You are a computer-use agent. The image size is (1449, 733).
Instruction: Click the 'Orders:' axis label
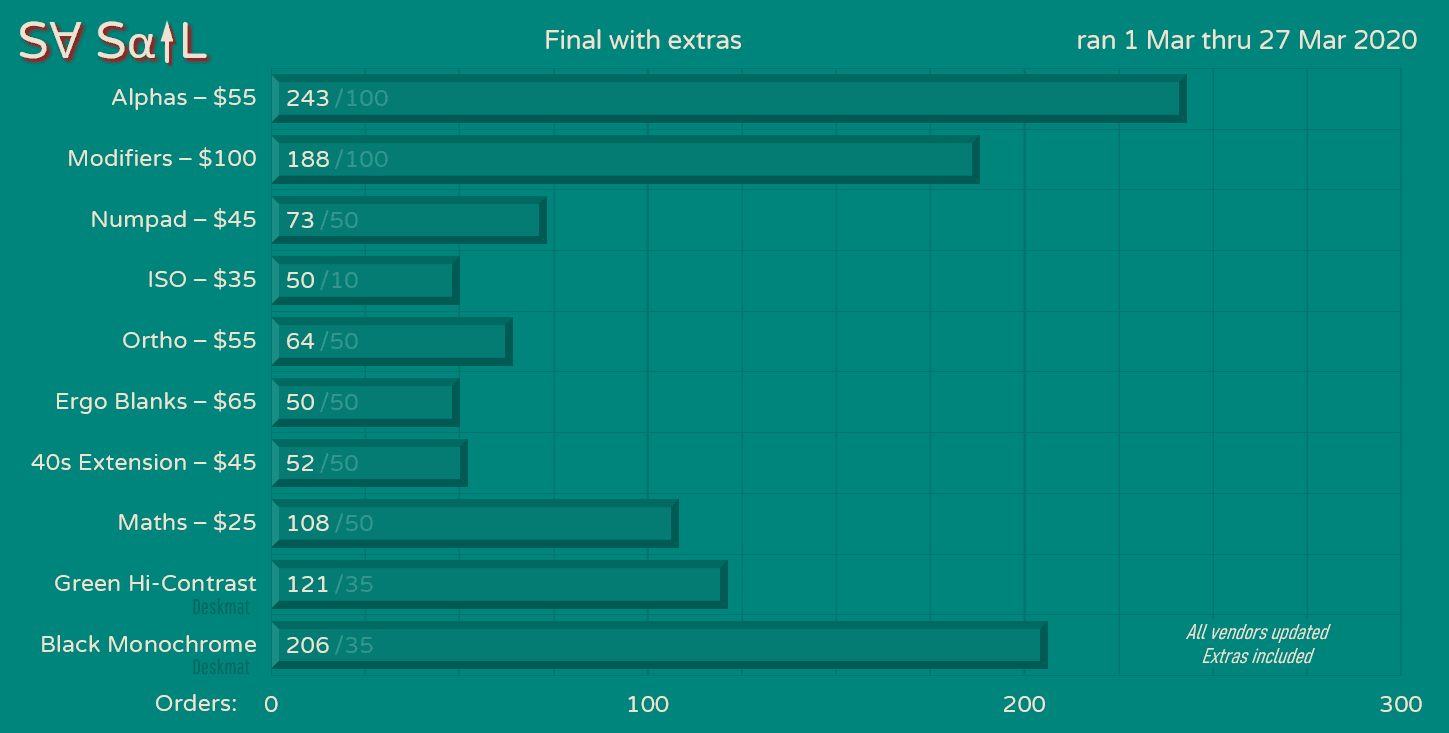tap(196, 704)
